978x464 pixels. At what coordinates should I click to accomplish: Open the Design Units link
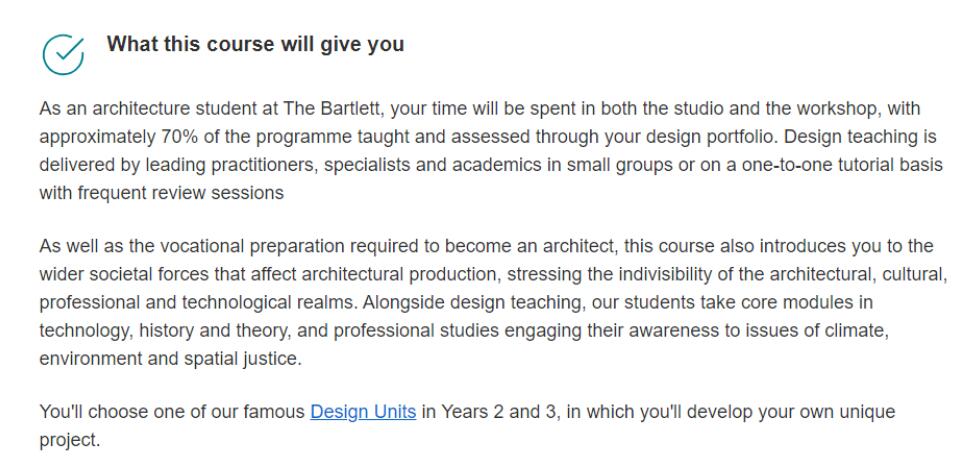[363, 412]
